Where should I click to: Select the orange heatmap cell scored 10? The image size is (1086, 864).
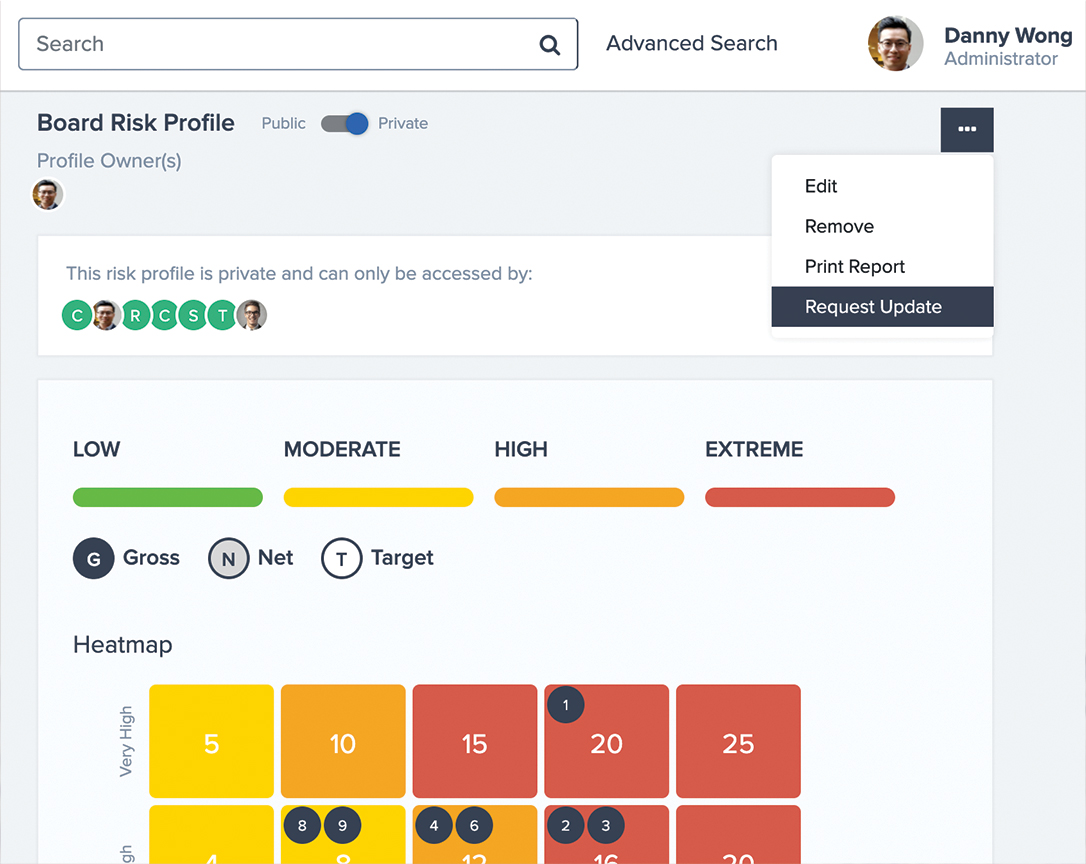[x=343, y=741]
